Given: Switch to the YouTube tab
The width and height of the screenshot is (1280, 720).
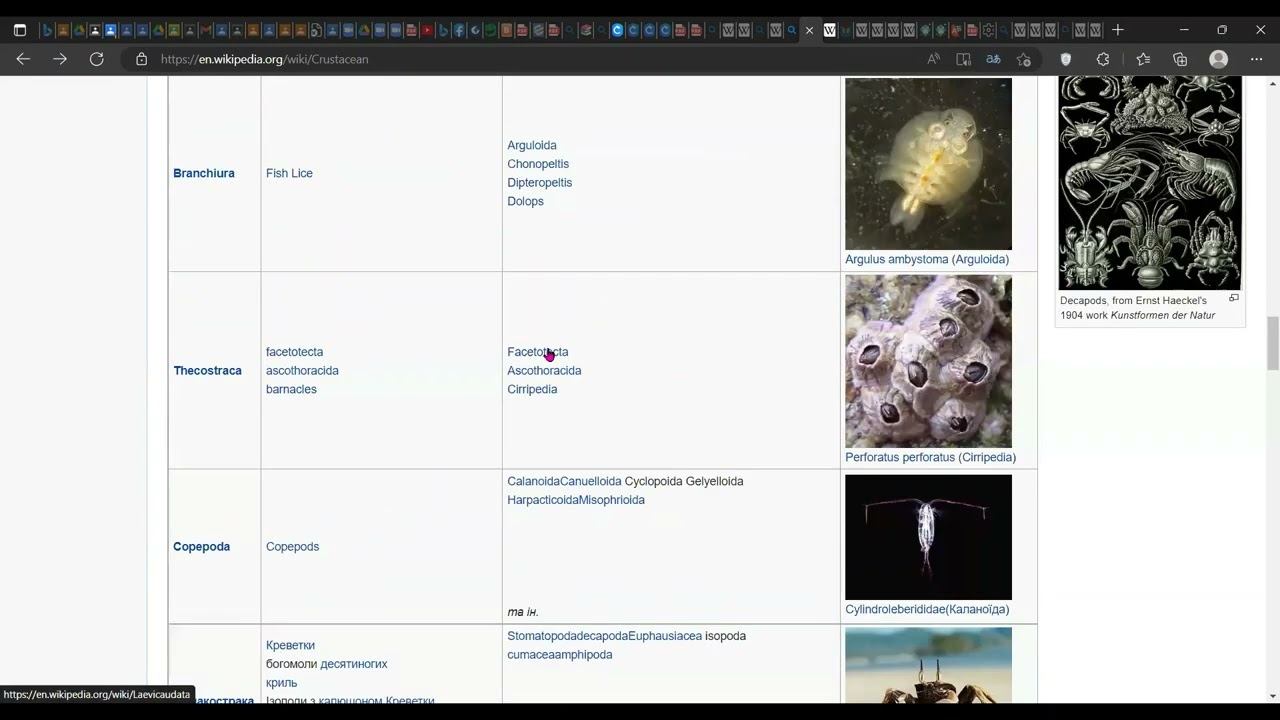Looking at the screenshot, I should pos(427,30).
